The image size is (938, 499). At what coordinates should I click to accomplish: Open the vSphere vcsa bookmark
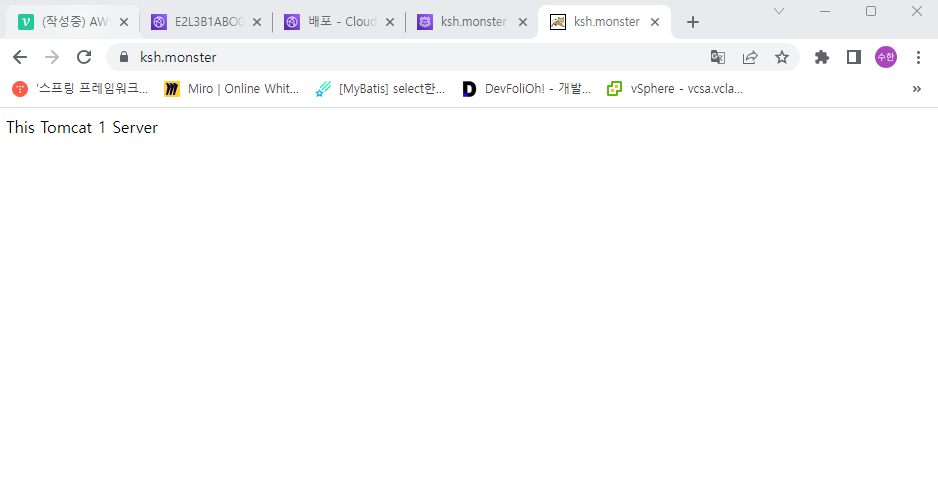(675, 89)
